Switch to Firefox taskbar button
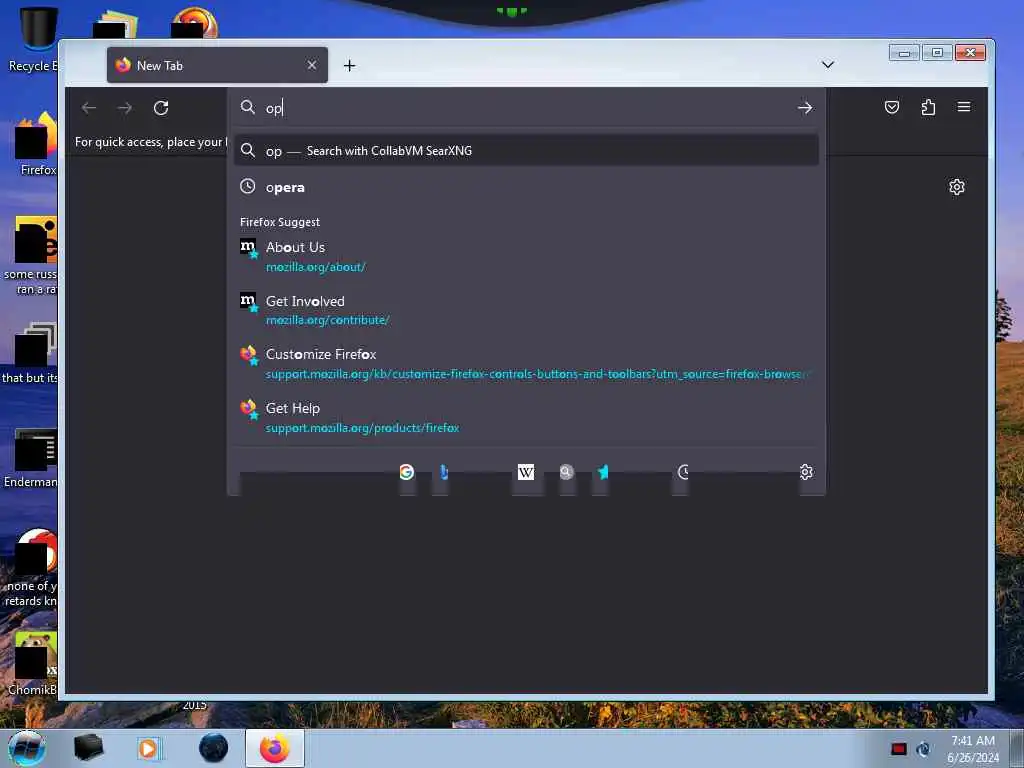The image size is (1024, 768). (x=275, y=748)
